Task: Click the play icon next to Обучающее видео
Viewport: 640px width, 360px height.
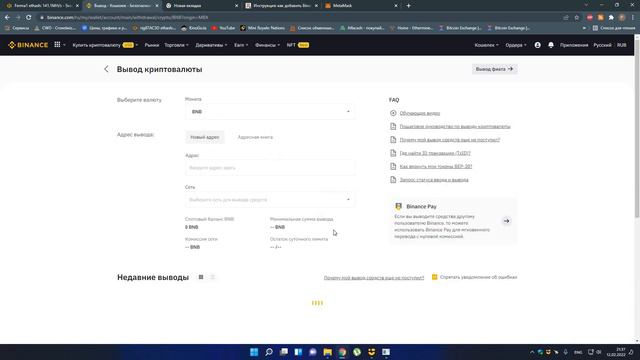Action: coord(393,113)
